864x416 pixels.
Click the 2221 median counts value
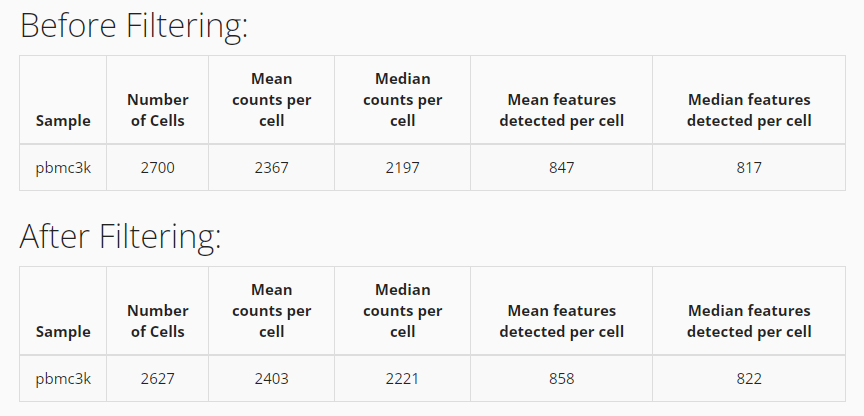point(402,379)
